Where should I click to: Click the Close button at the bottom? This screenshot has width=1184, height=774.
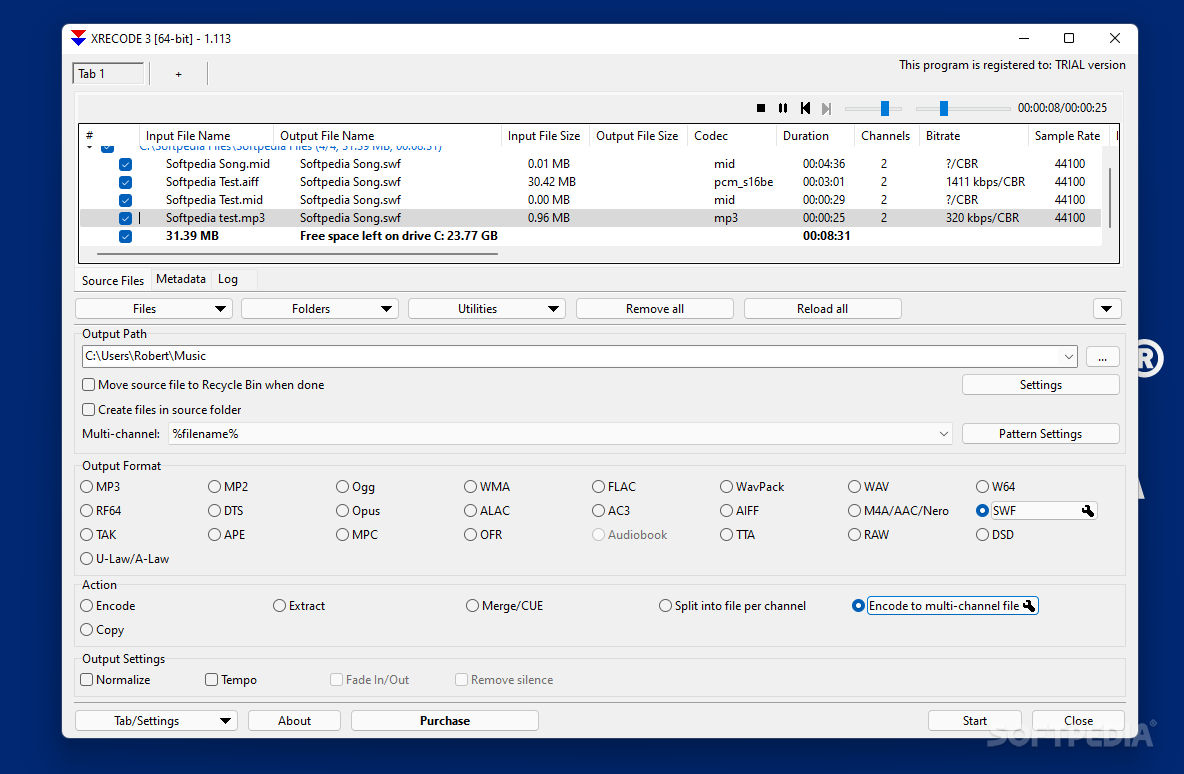(1078, 720)
